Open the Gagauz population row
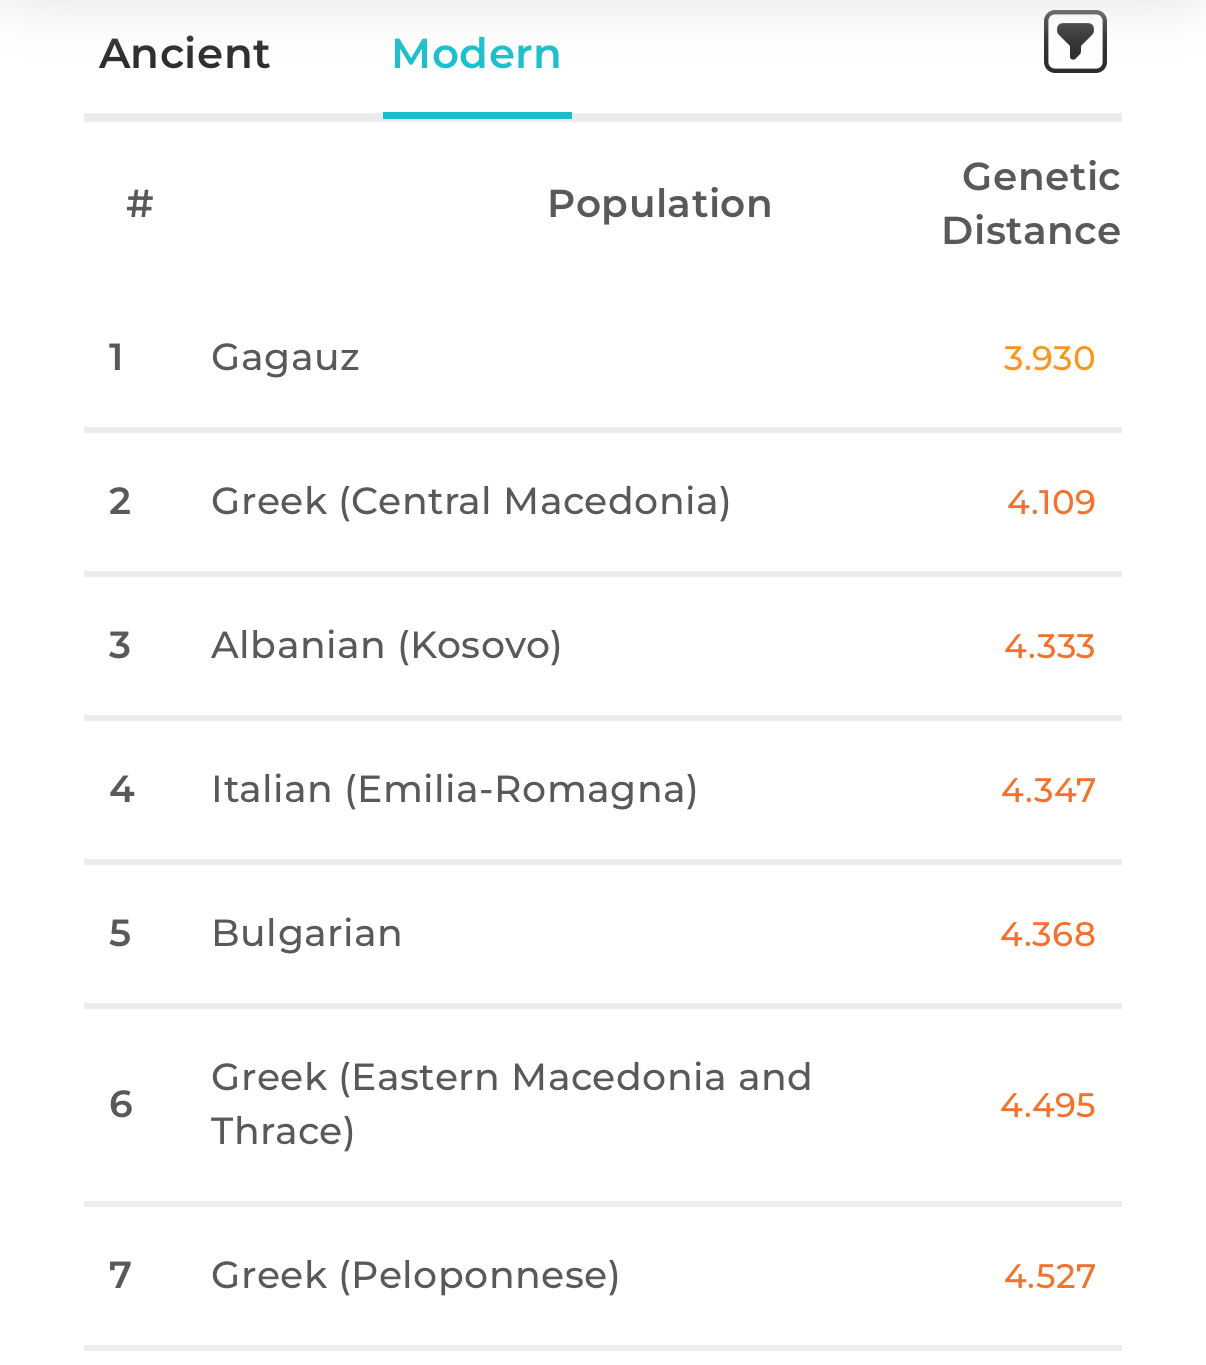 [x=603, y=358]
